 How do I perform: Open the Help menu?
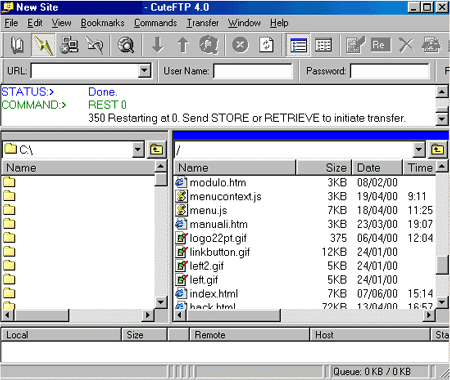(x=279, y=23)
